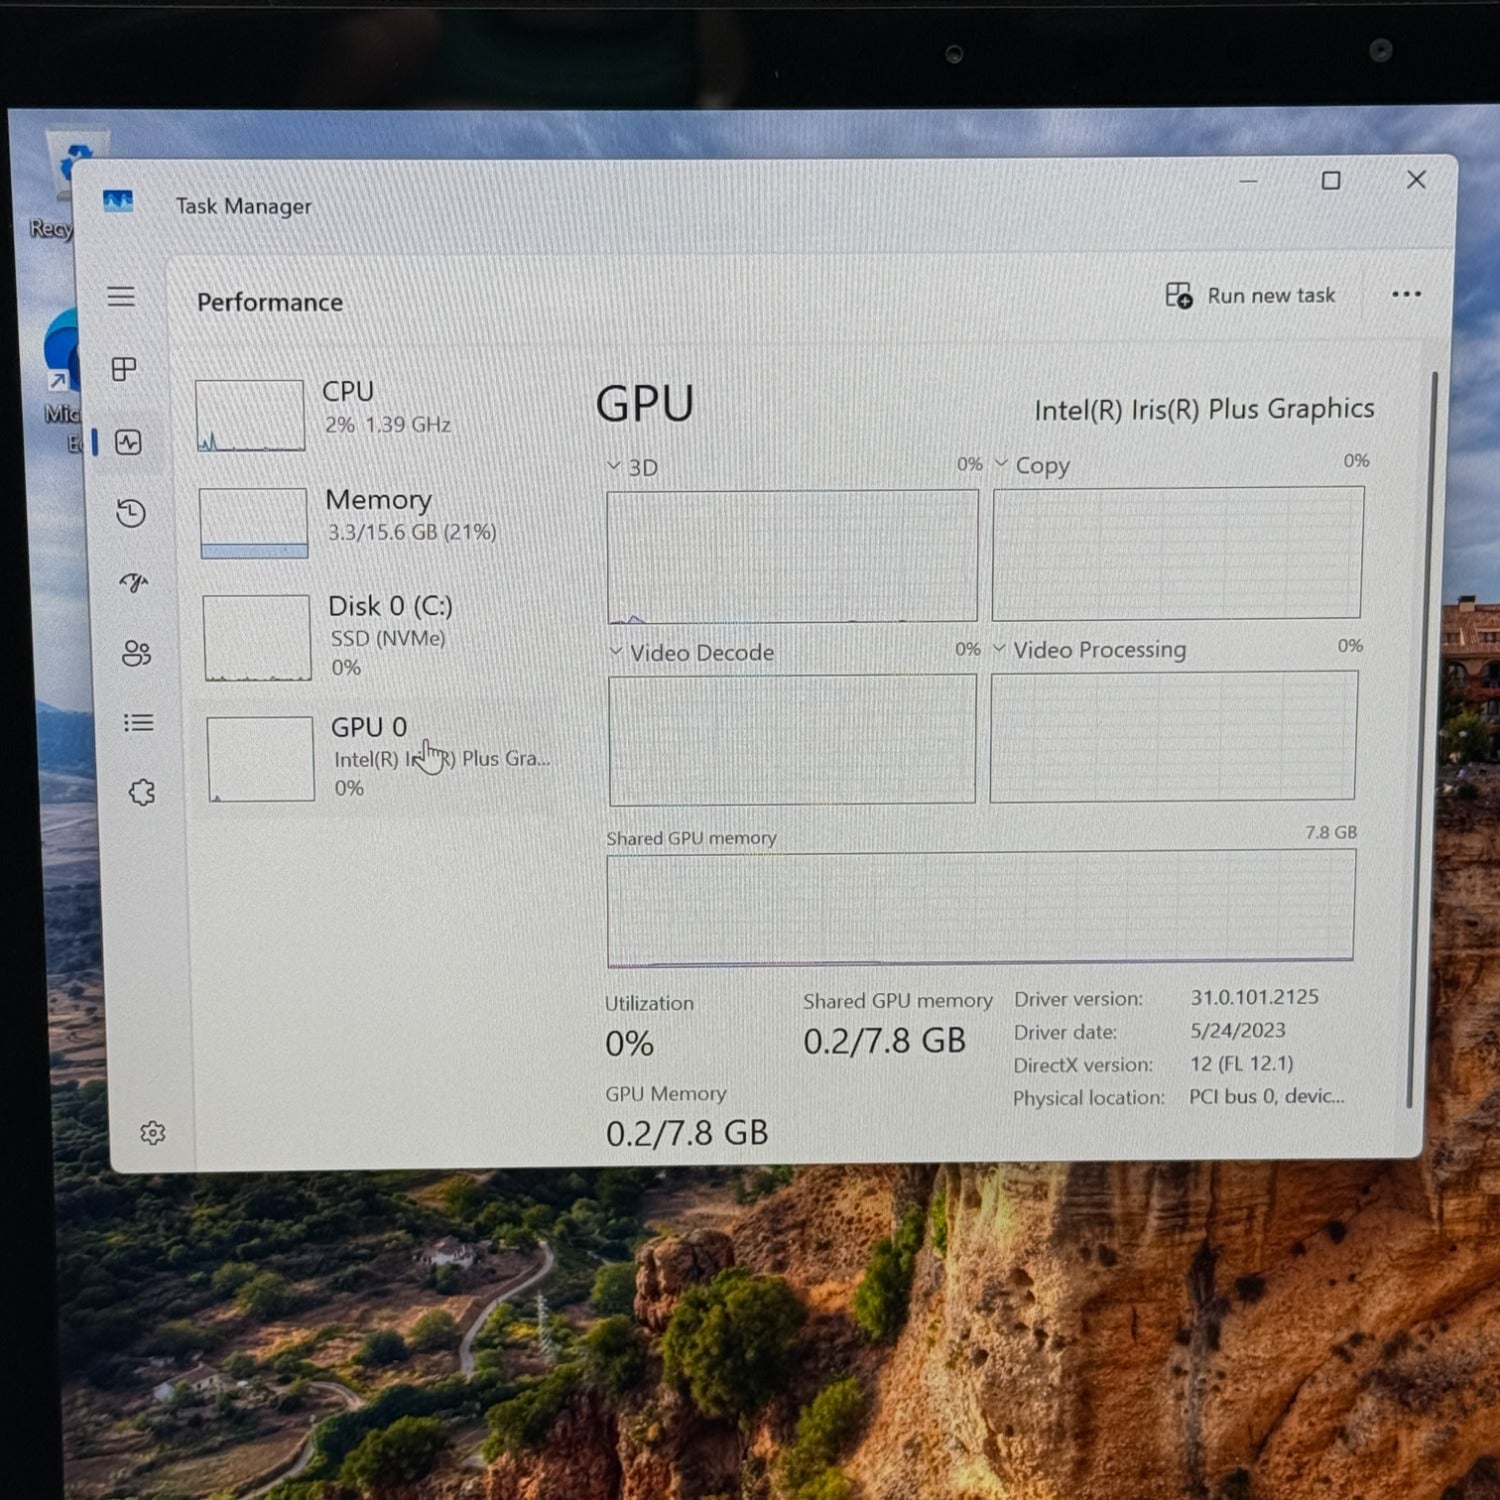Open the Processes page icon
Screen dimensions: 1500x1500
124,369
